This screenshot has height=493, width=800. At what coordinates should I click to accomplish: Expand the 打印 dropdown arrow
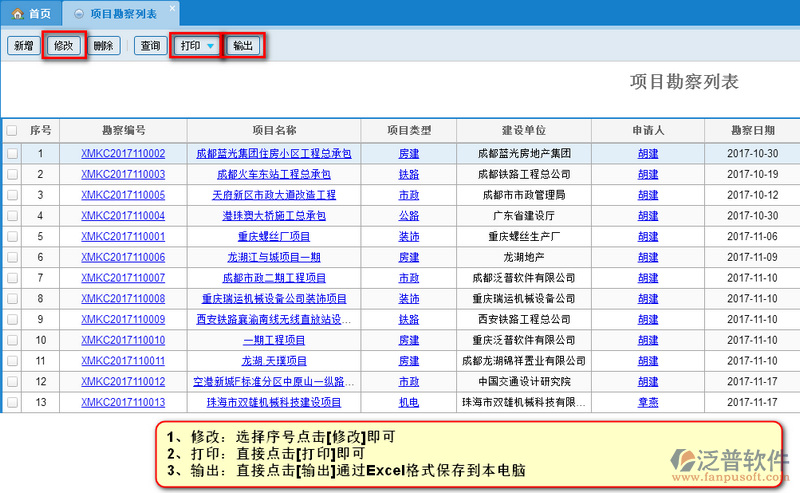(210, 47)
